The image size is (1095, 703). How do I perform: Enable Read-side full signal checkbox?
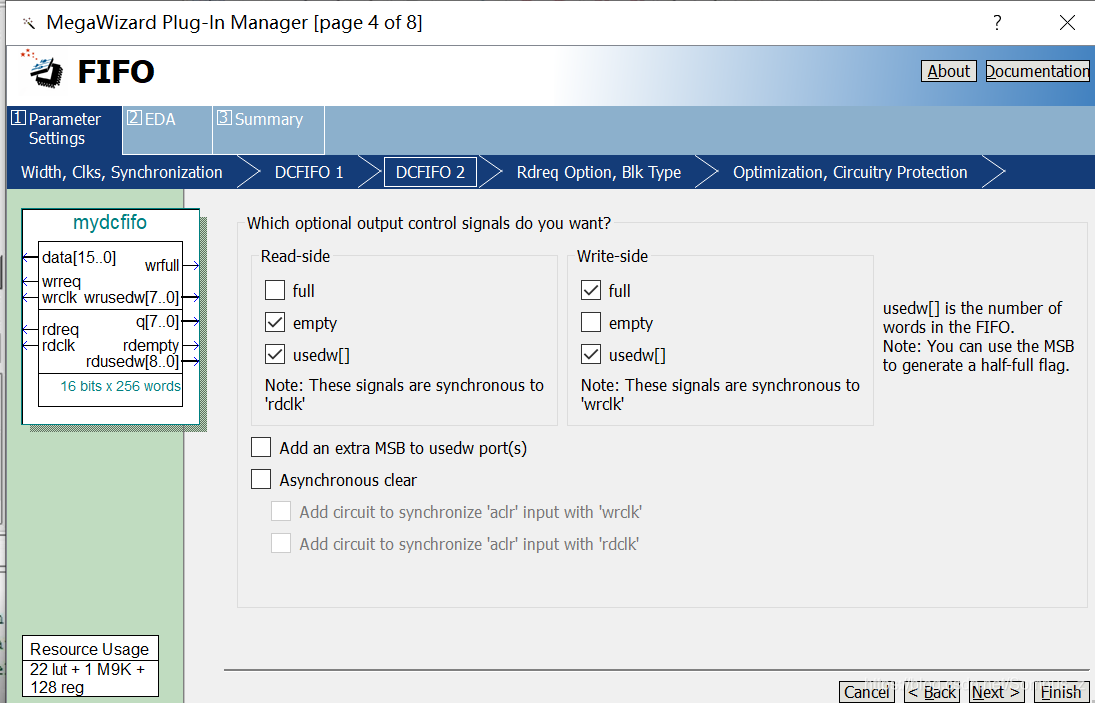(x=275, y=290)
